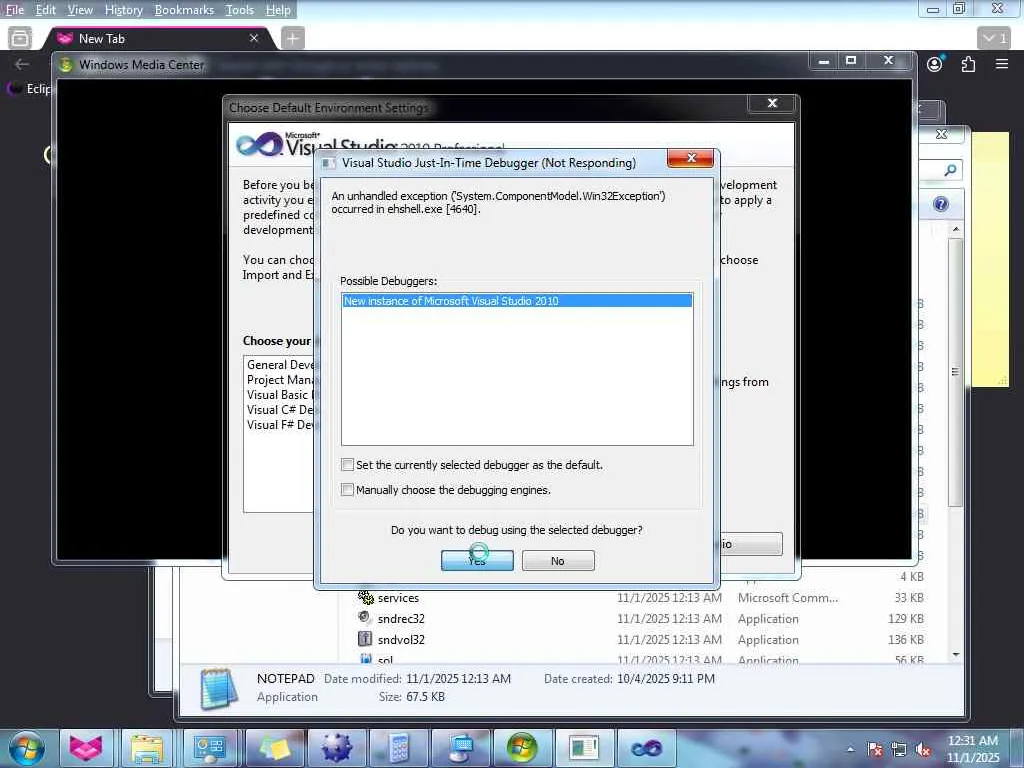This screenshot has height=768, width=1024.
Task: Open Explorer help with question-mark icon
Action: [940, 204]
